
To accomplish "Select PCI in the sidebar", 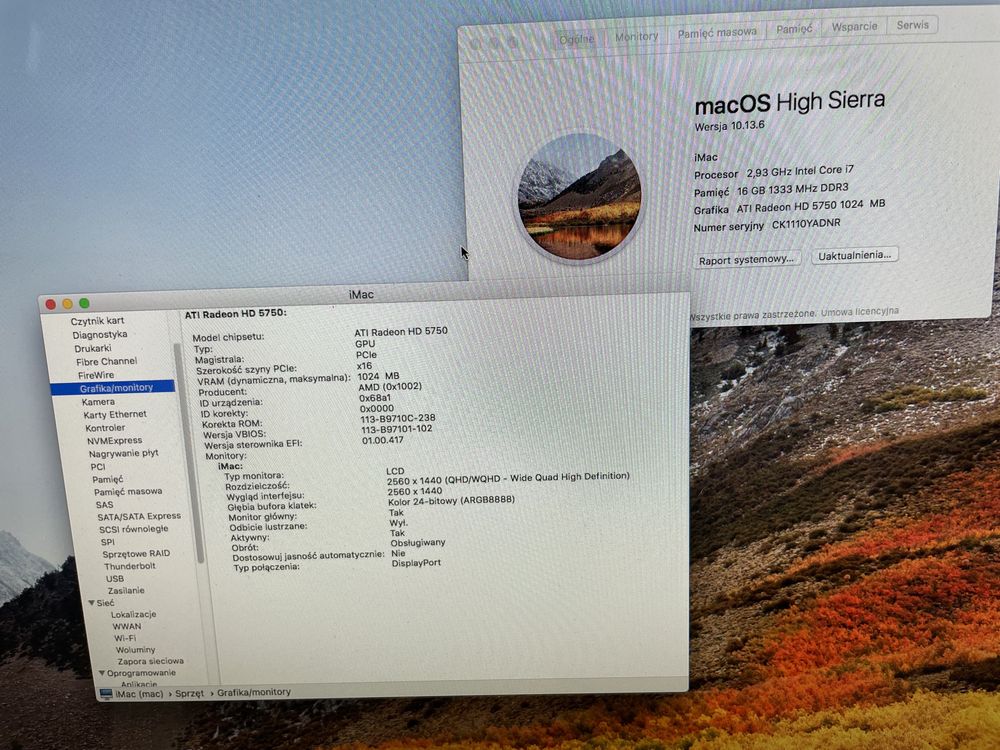I will (x=98, y=467).
